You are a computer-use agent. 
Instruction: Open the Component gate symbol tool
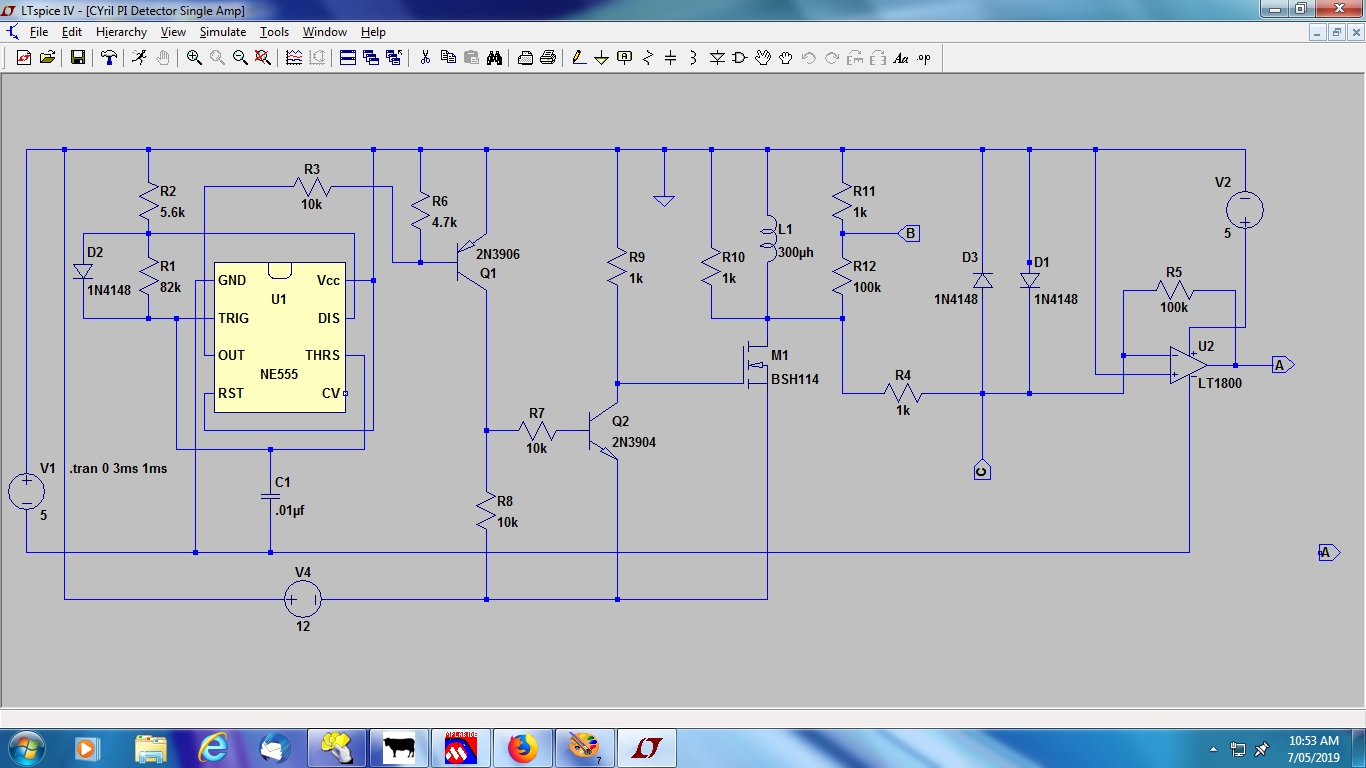740,58
